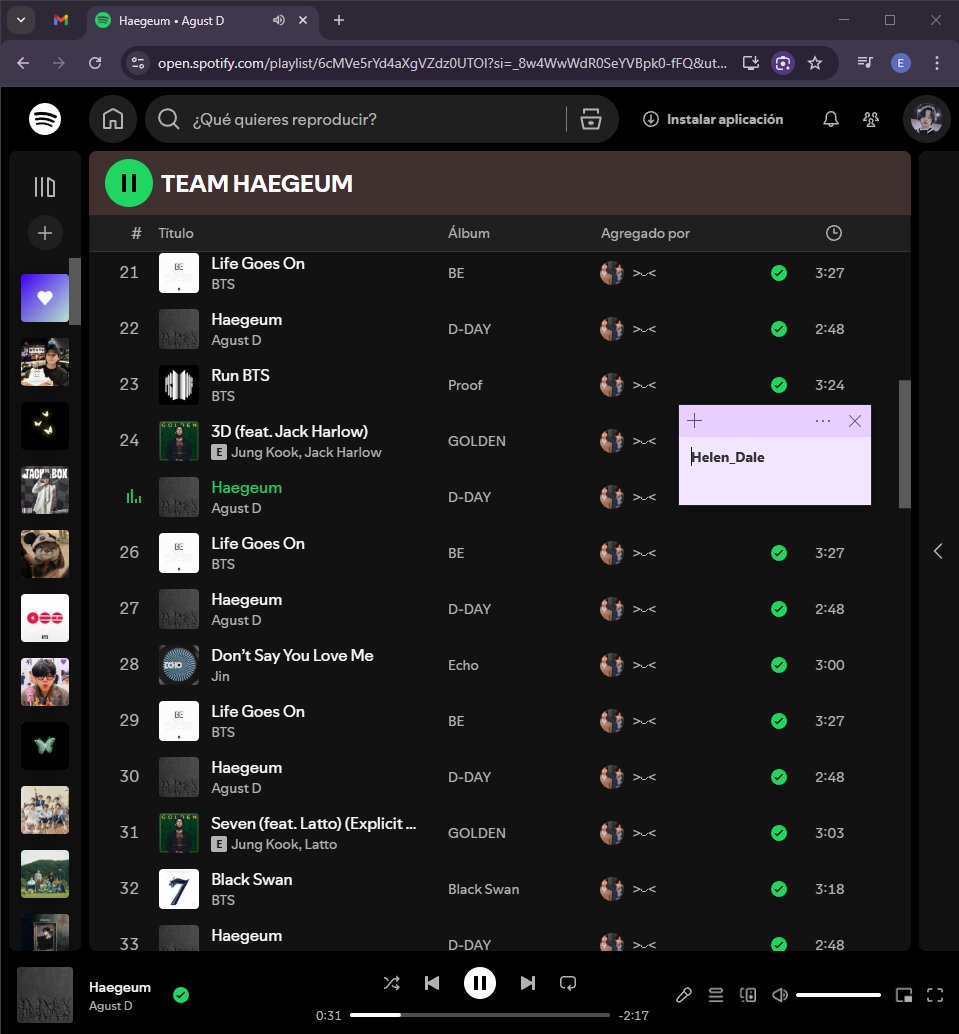
Task: Seek in the song progress bar
Action: click(x=480, y=1015)
